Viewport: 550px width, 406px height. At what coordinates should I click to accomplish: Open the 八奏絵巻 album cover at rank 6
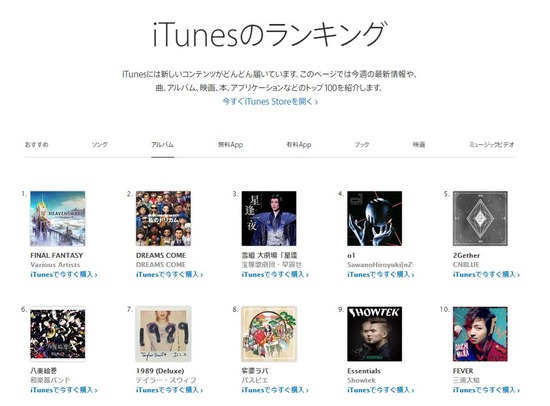(58, 334)
